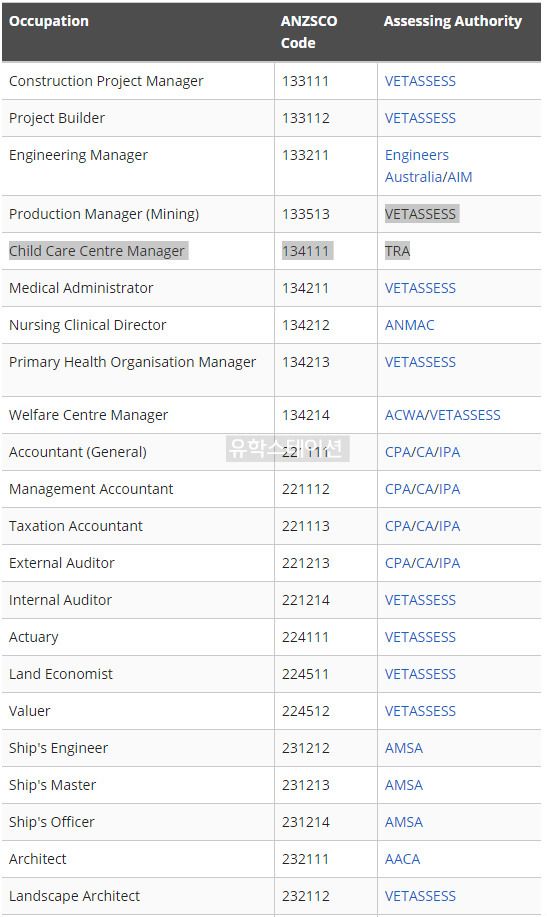Image resolution: width=547 pixels, height=917 pixels.
Task: Open AACA link for Architect
Action: click(x=402, y=859)
